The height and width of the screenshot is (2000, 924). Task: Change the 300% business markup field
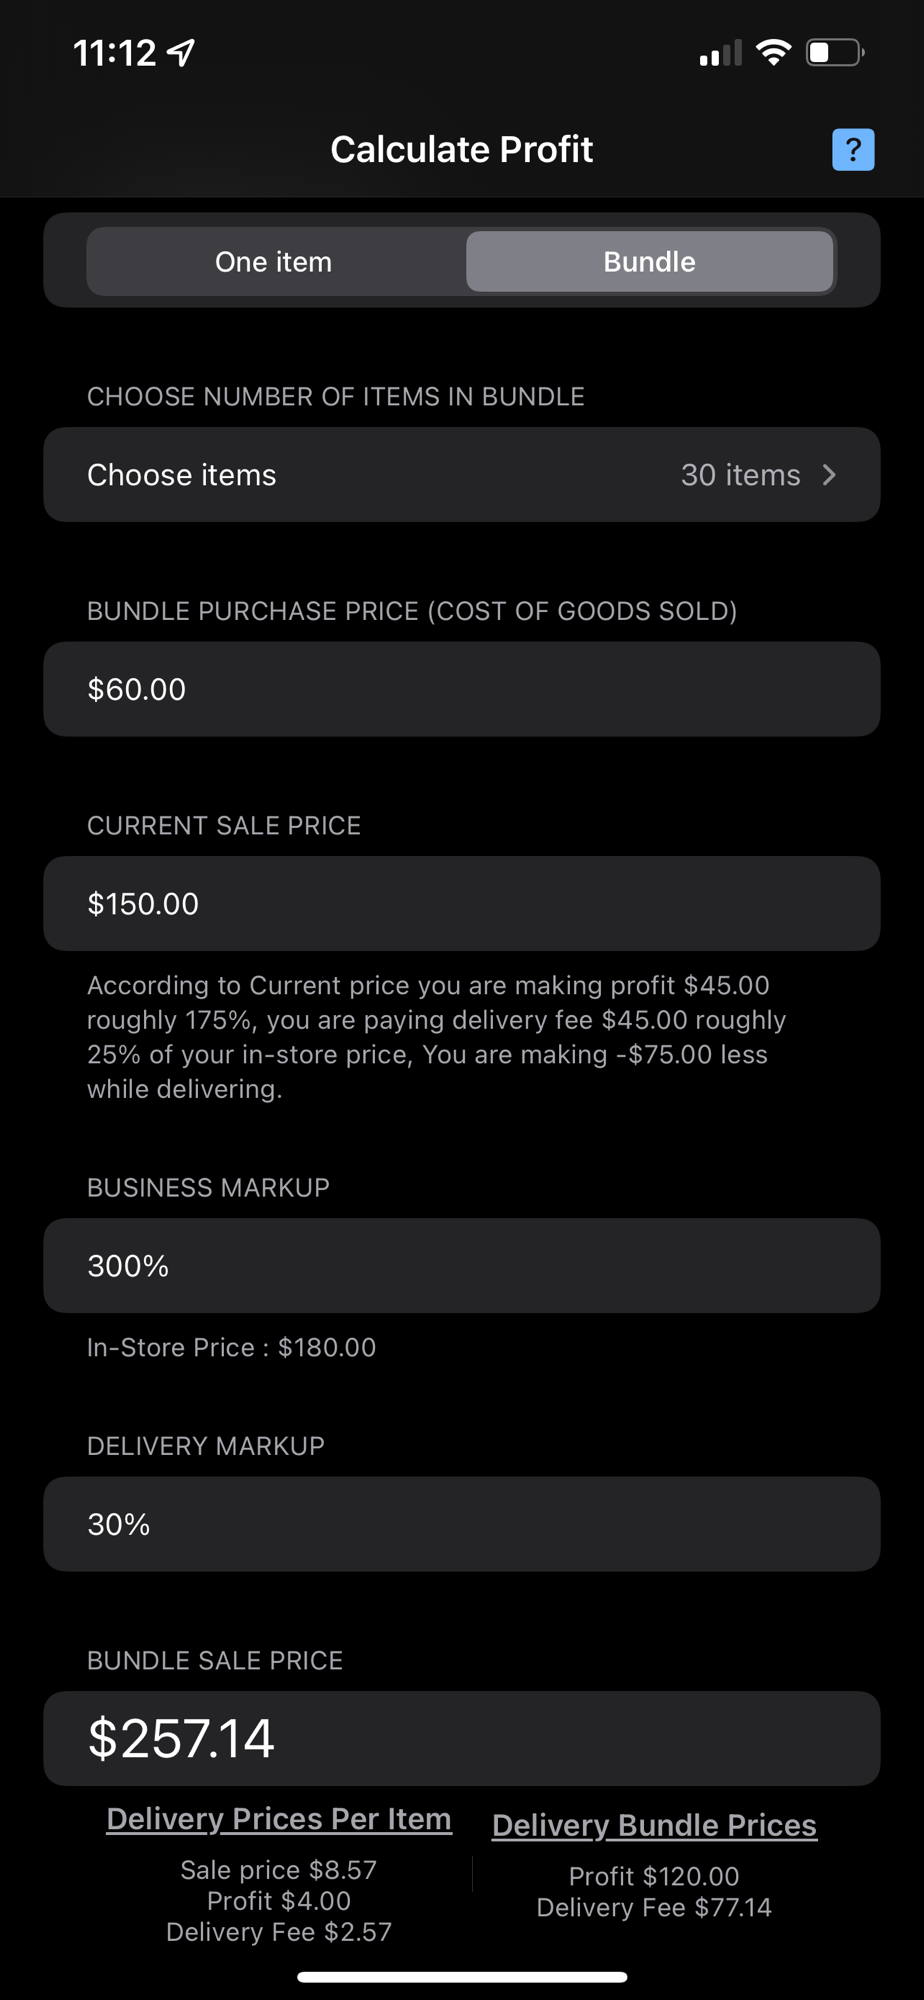462,1266
